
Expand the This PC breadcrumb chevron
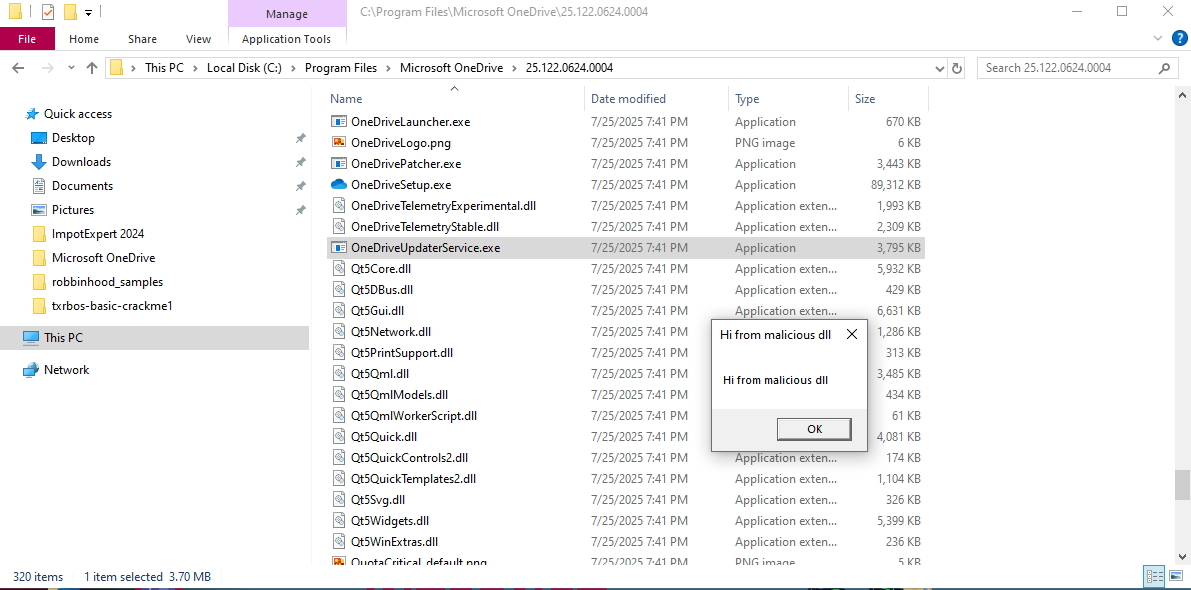point(195,68)
